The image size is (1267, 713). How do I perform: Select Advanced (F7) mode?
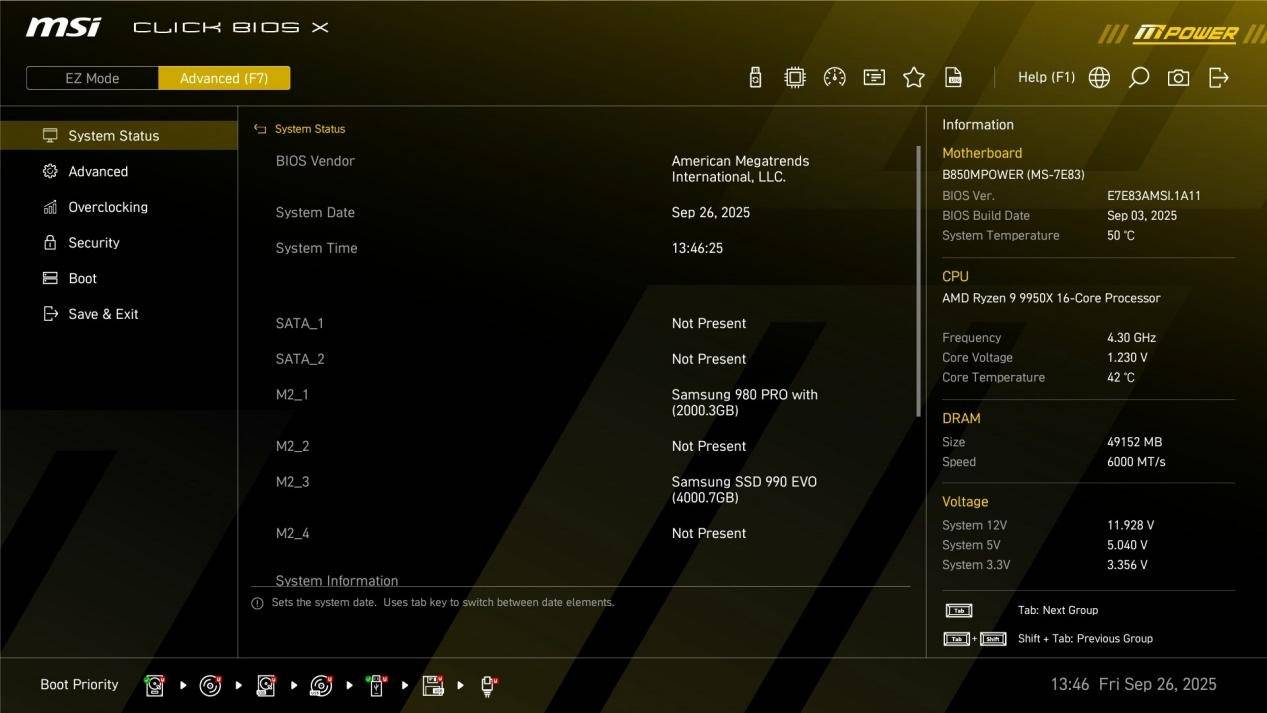[224, 78]
